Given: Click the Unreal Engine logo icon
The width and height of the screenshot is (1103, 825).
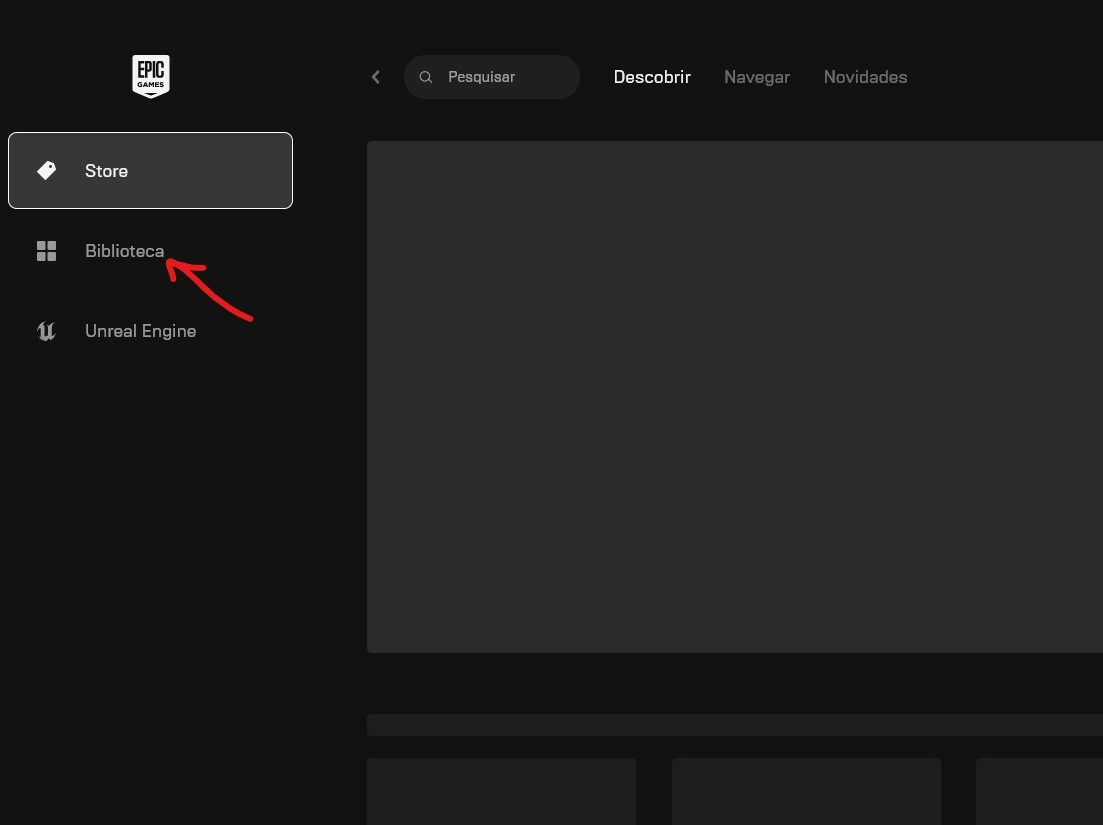Looking at the screenshot, I should click(x=46, y=331).
